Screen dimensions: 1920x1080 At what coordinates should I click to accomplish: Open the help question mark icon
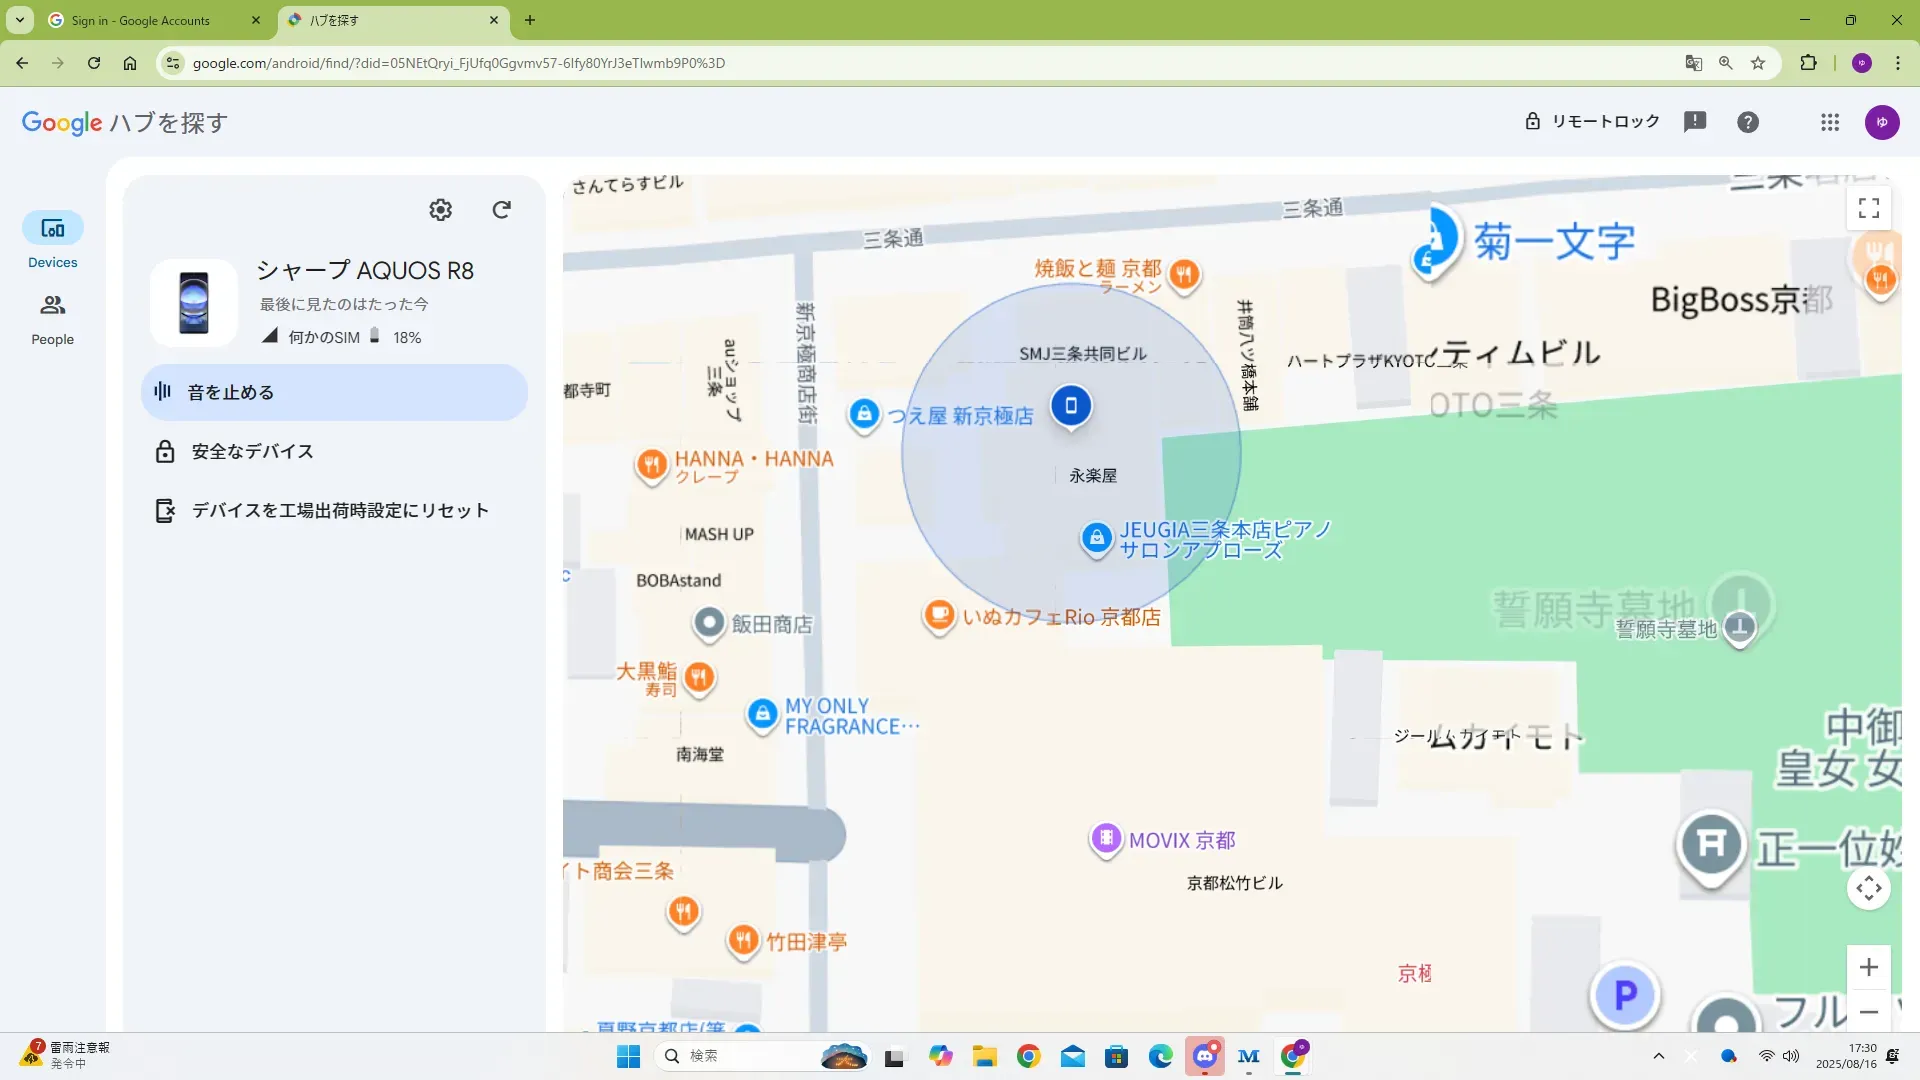pos(1747,121)
